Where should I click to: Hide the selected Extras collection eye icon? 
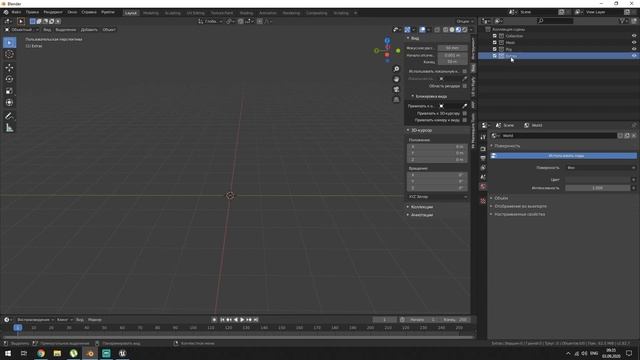[634, 56]
